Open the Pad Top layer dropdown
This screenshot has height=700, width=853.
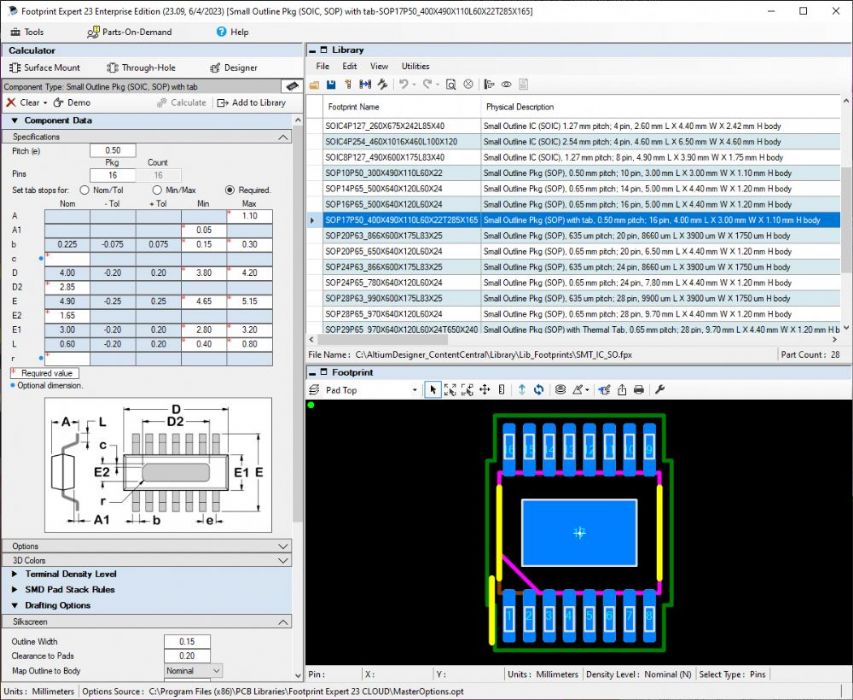[415, 389]
